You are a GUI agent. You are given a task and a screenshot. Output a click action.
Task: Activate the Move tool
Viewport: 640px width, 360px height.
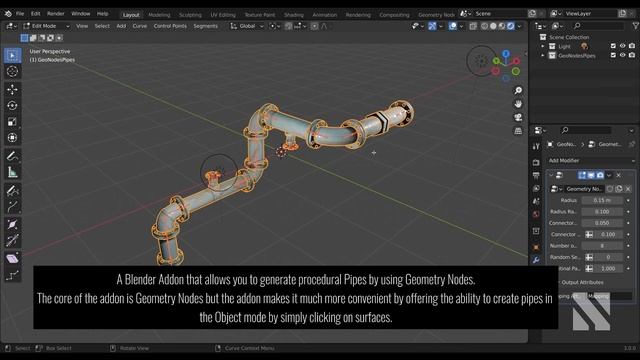[x=12, y=89]
